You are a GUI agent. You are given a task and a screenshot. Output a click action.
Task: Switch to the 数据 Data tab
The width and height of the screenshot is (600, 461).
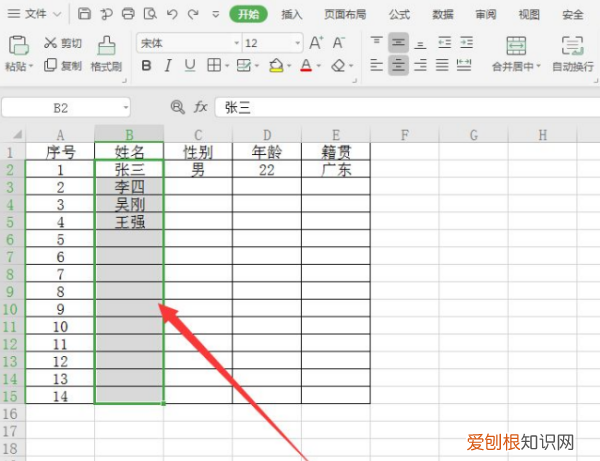point(443,15)
